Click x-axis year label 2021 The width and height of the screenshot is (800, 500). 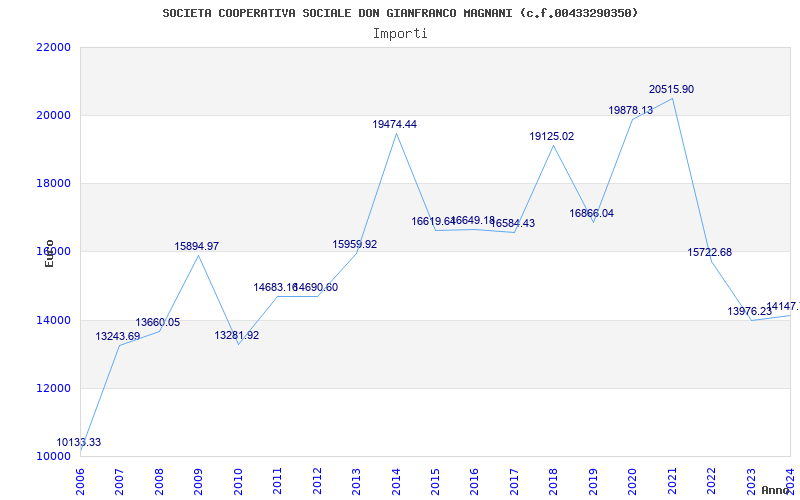672,482
